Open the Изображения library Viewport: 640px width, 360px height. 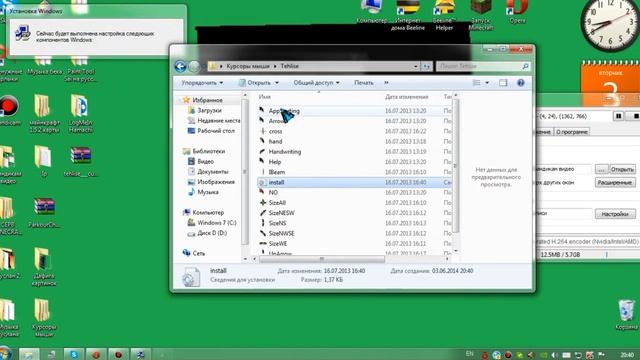(x=216, y=182)
